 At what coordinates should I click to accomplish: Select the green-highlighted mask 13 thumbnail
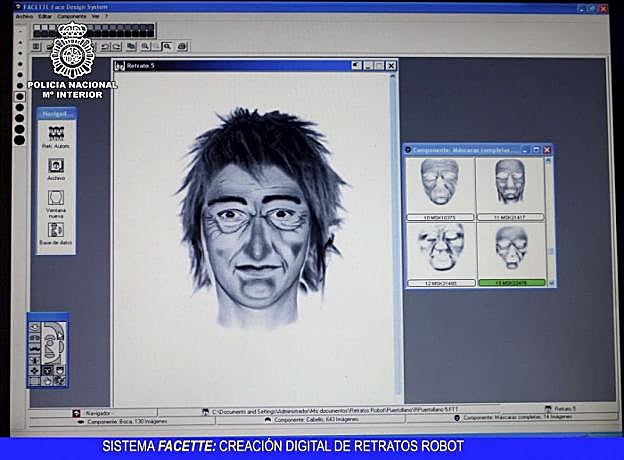tap(510, 250)
